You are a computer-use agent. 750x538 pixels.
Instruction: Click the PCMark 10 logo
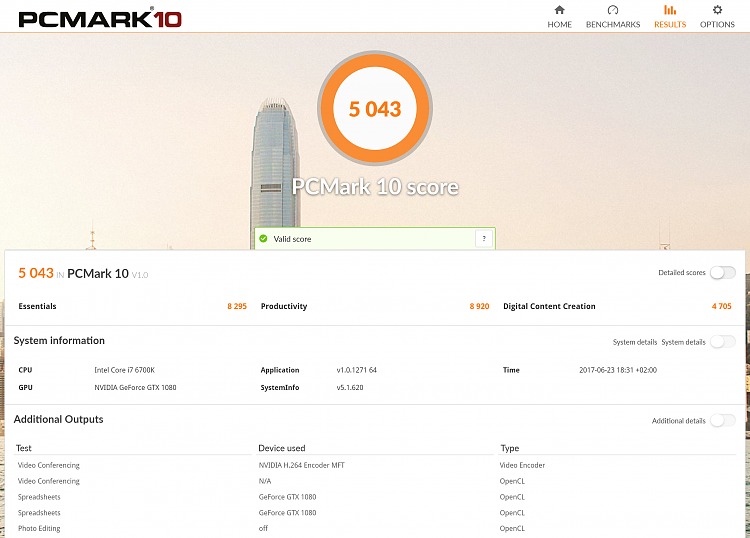click(x=100, y=18)
